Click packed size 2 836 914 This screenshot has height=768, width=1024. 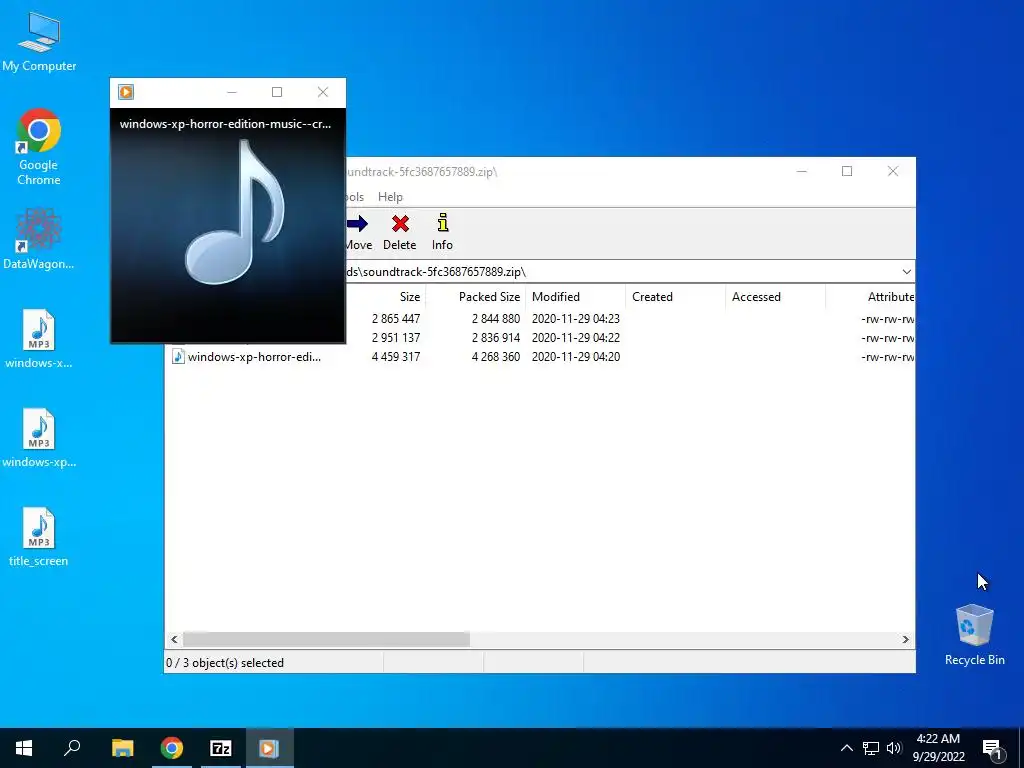click(x=496, y=338)
